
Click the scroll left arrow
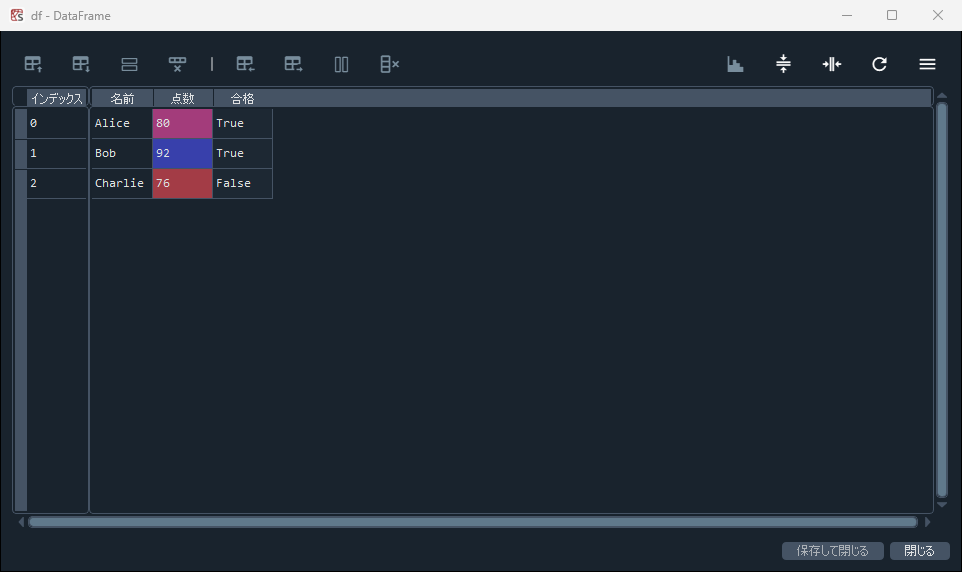coord(21,522)
